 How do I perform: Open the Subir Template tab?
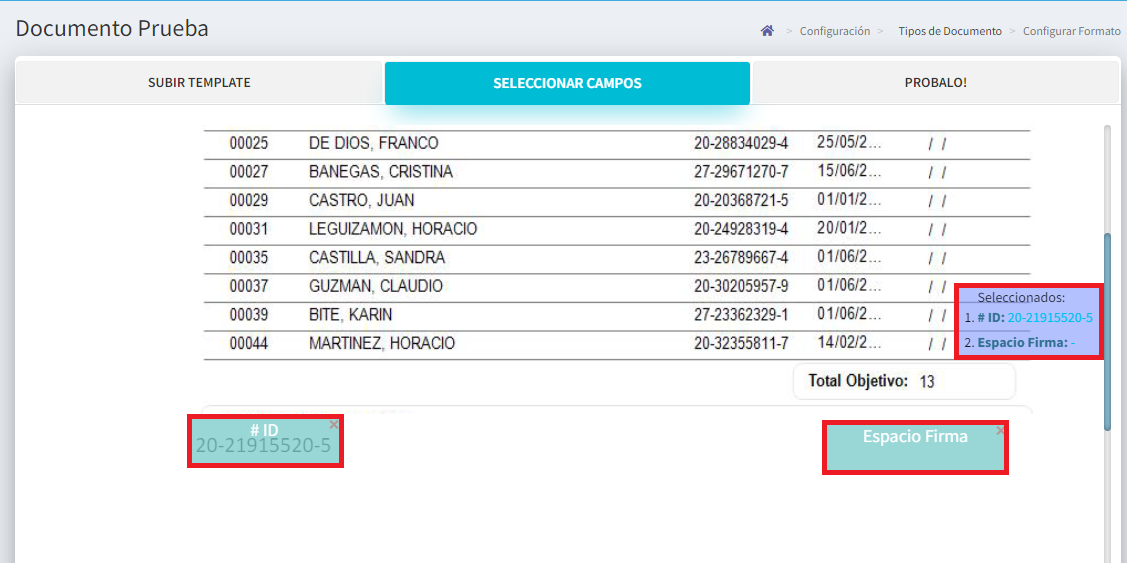pyautogui.click(x=199, y=83)
